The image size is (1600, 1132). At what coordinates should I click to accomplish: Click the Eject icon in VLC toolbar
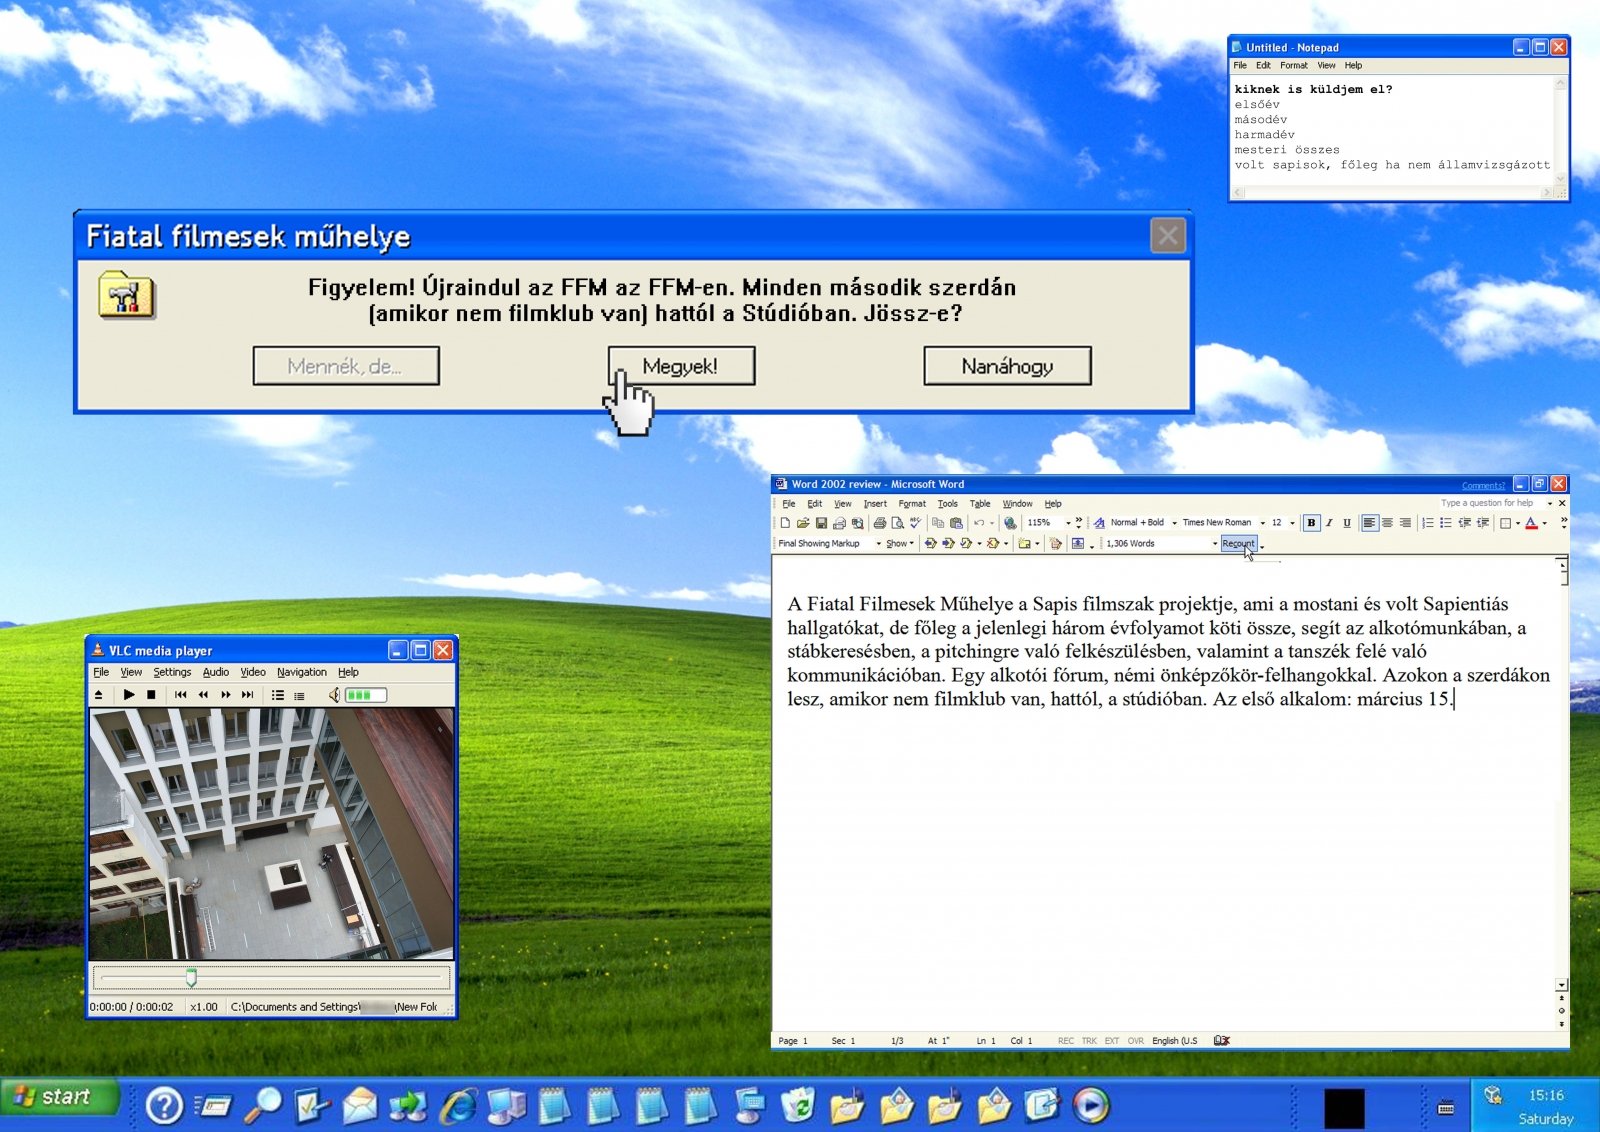[99, 695]
